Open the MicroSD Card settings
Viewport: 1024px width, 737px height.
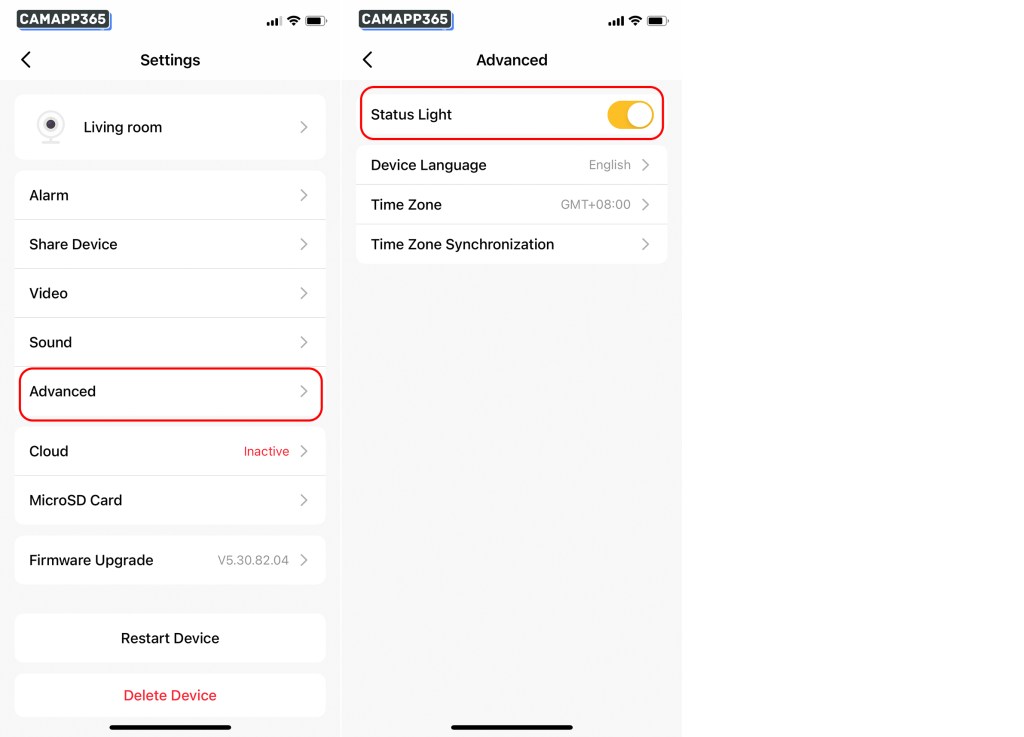pos(170,500)
